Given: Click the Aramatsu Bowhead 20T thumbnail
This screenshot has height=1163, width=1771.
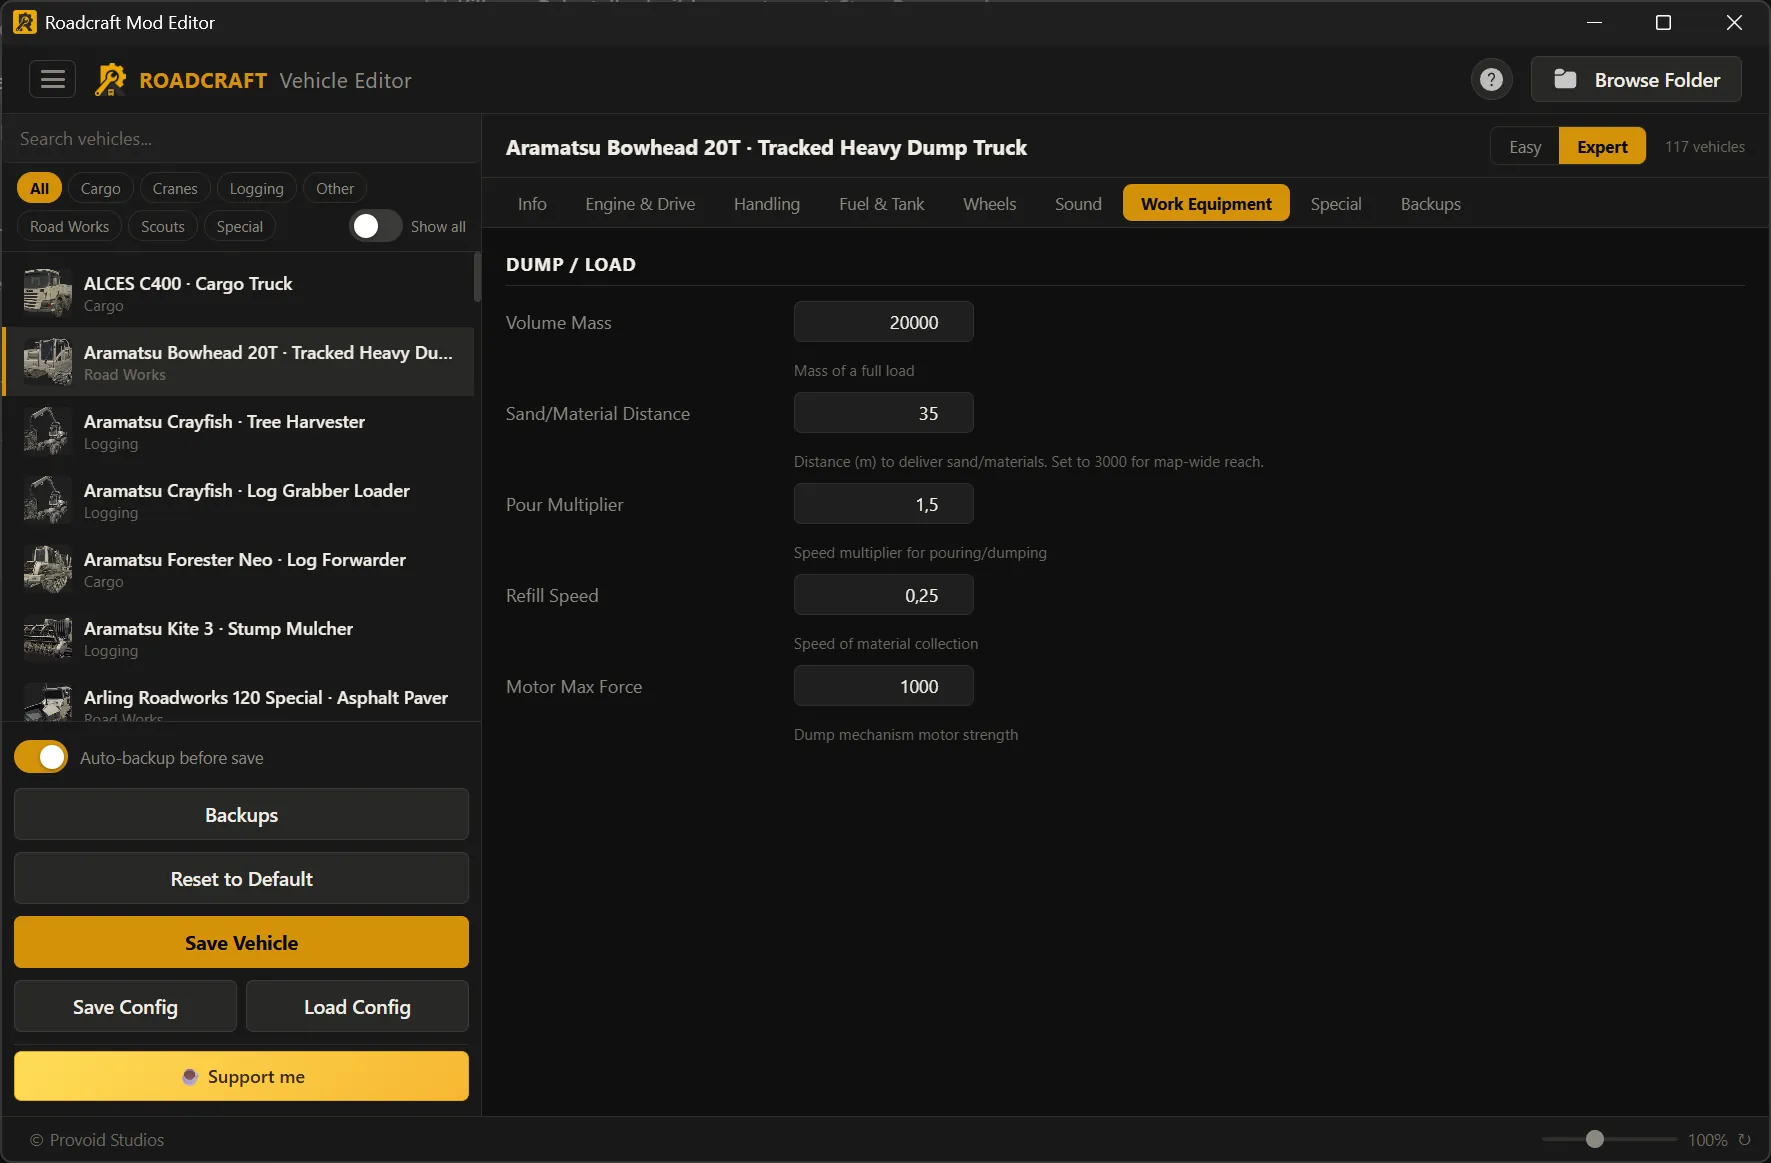Looking at the screenshot, I should pos(47,362).
